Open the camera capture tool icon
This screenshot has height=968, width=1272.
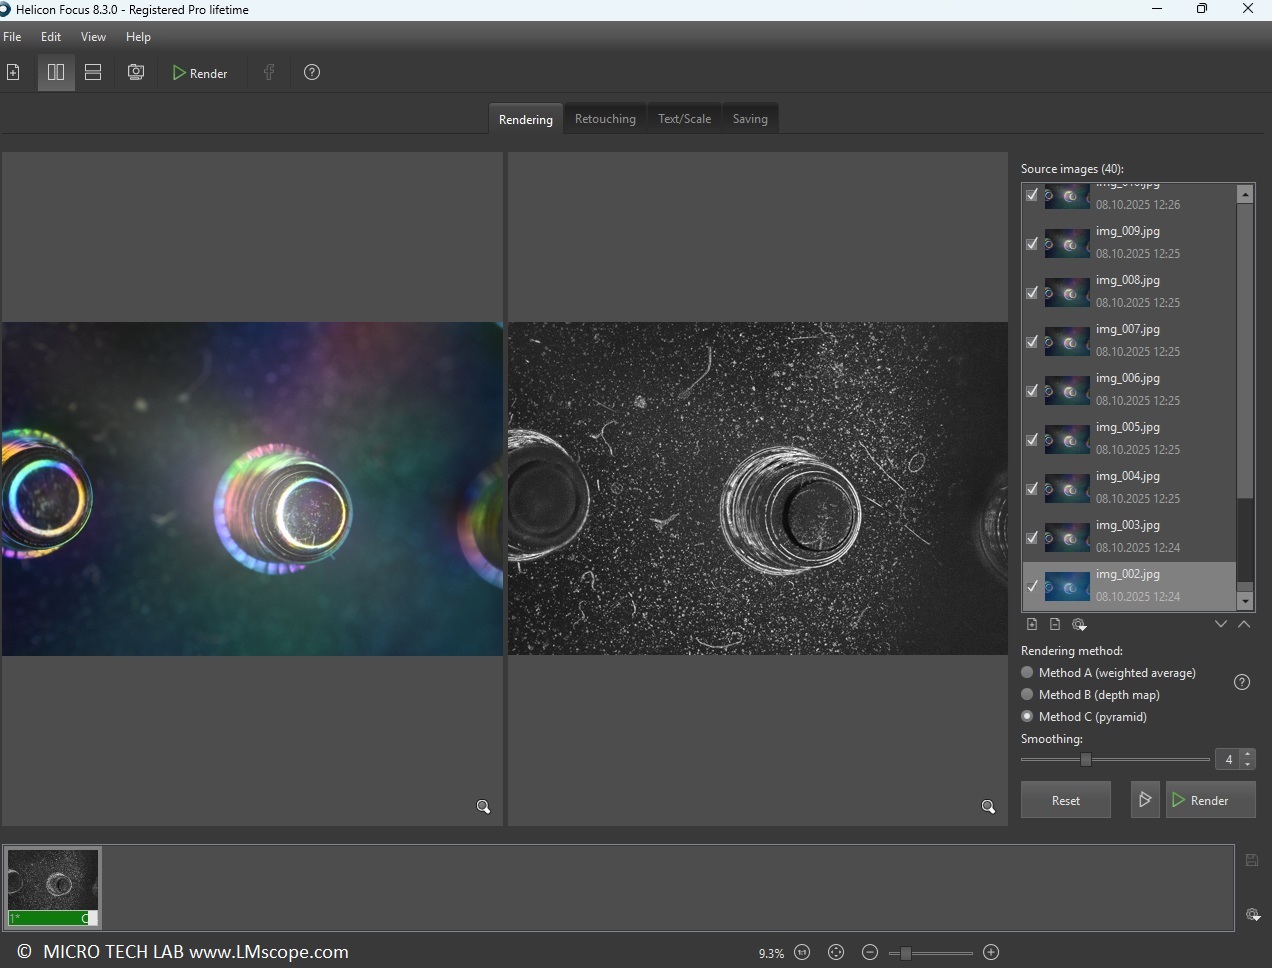click(136, 73)
